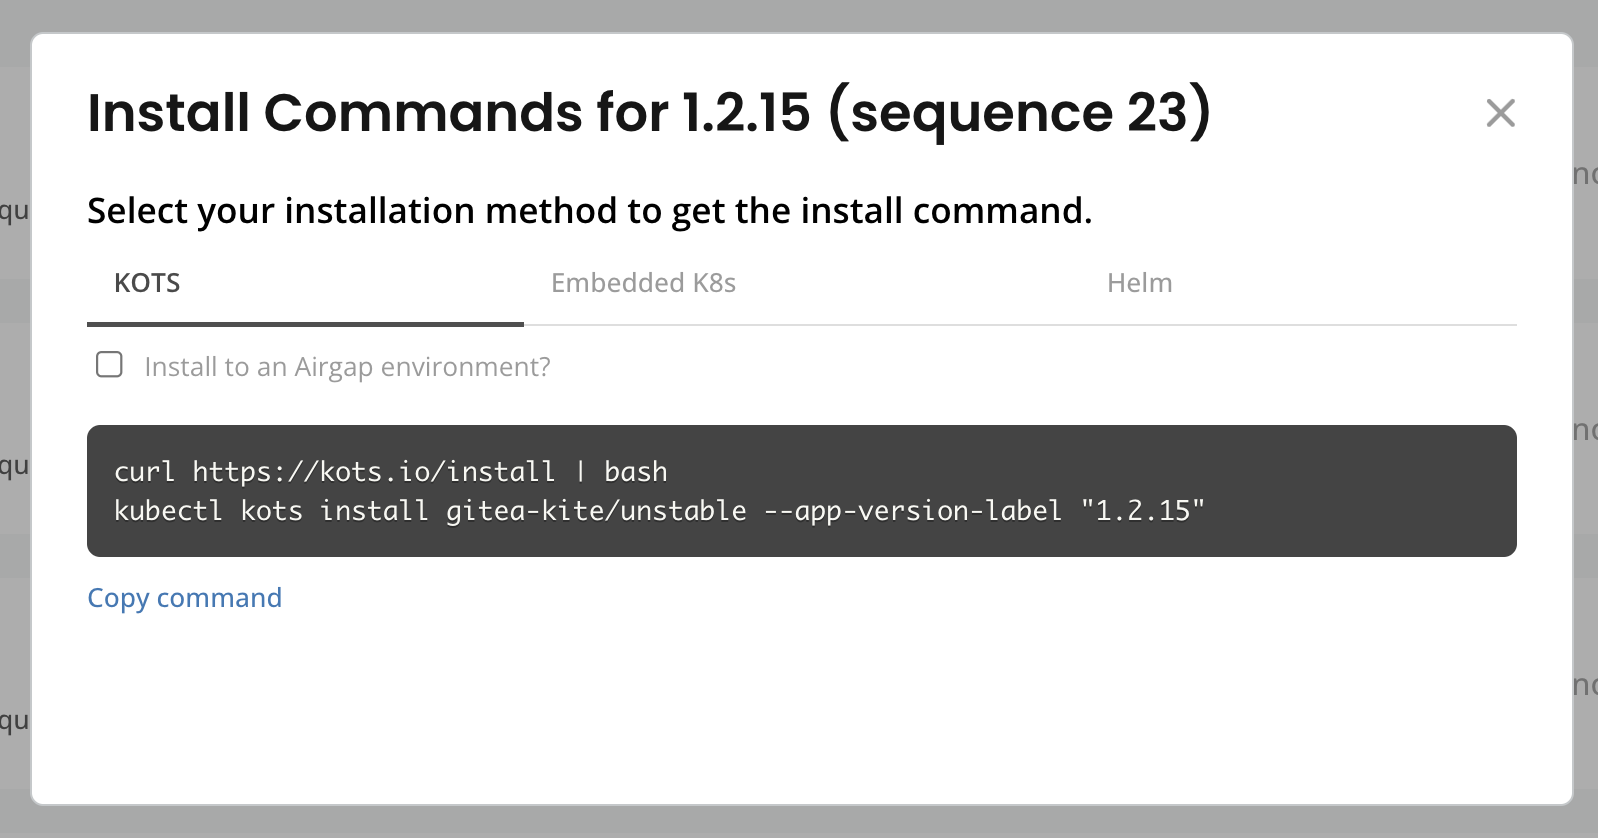Click the gitea-kite/unstable text in command
Screen dimensions: 1598x838
596,511
